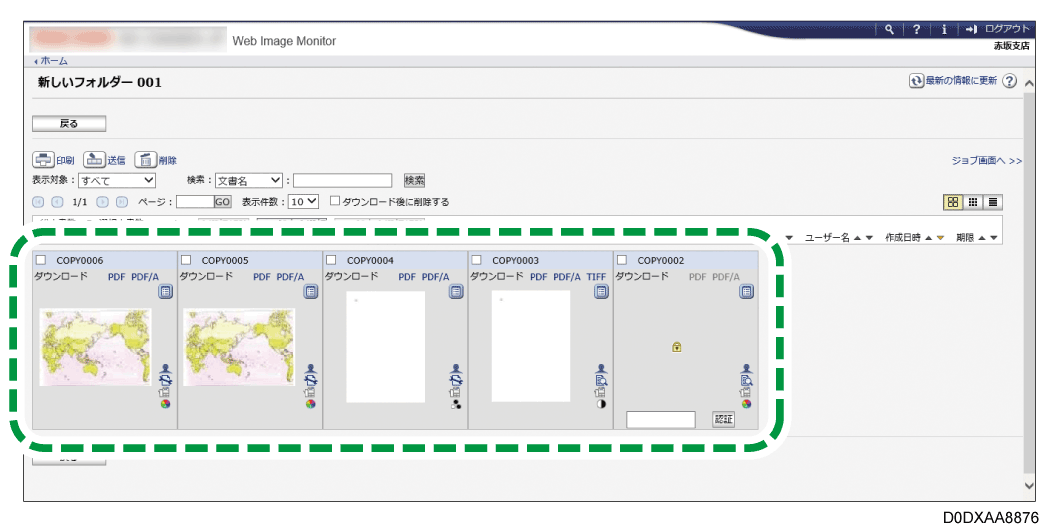Click the delete (削除) trash icon
The width and height of the screenshot is (1044, 528).
[x=146, y=160]
